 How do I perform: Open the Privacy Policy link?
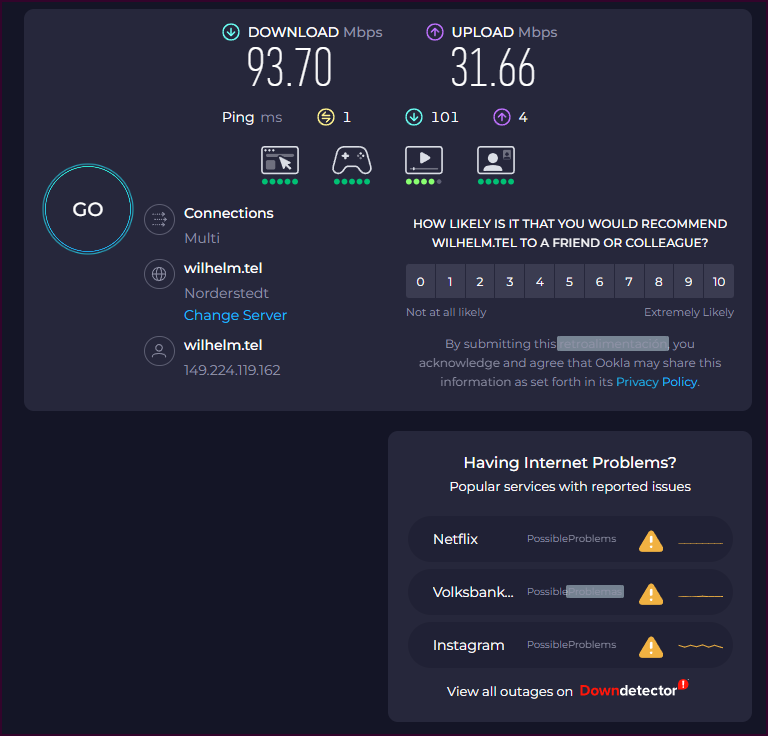[656, 382]
